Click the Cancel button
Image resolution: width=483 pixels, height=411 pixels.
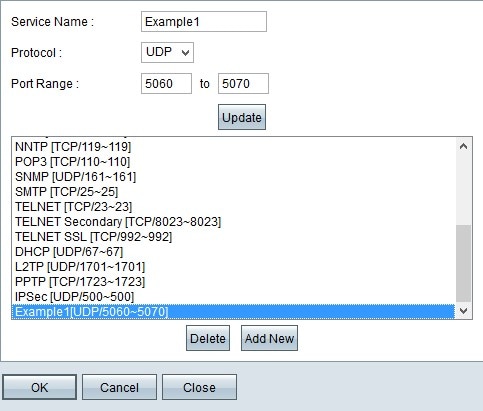tap(119, 387)
